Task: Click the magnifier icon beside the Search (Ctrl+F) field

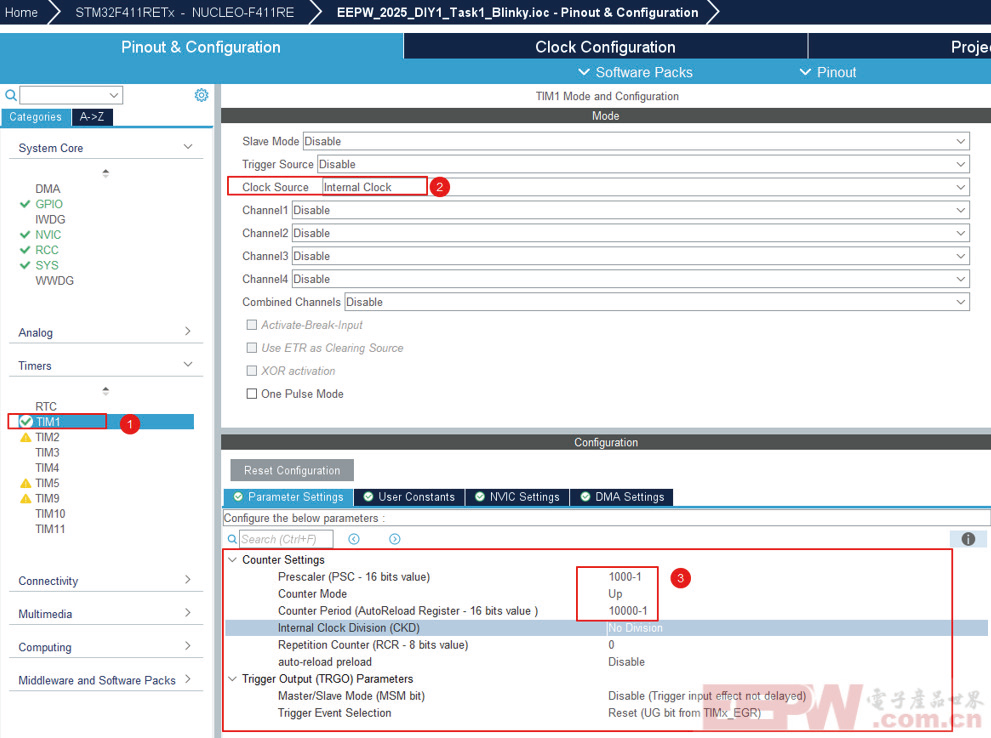Action: 232,539
